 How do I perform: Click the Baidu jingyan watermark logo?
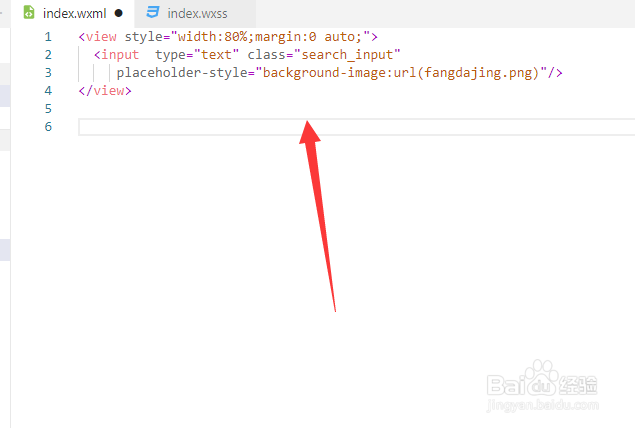542,387
